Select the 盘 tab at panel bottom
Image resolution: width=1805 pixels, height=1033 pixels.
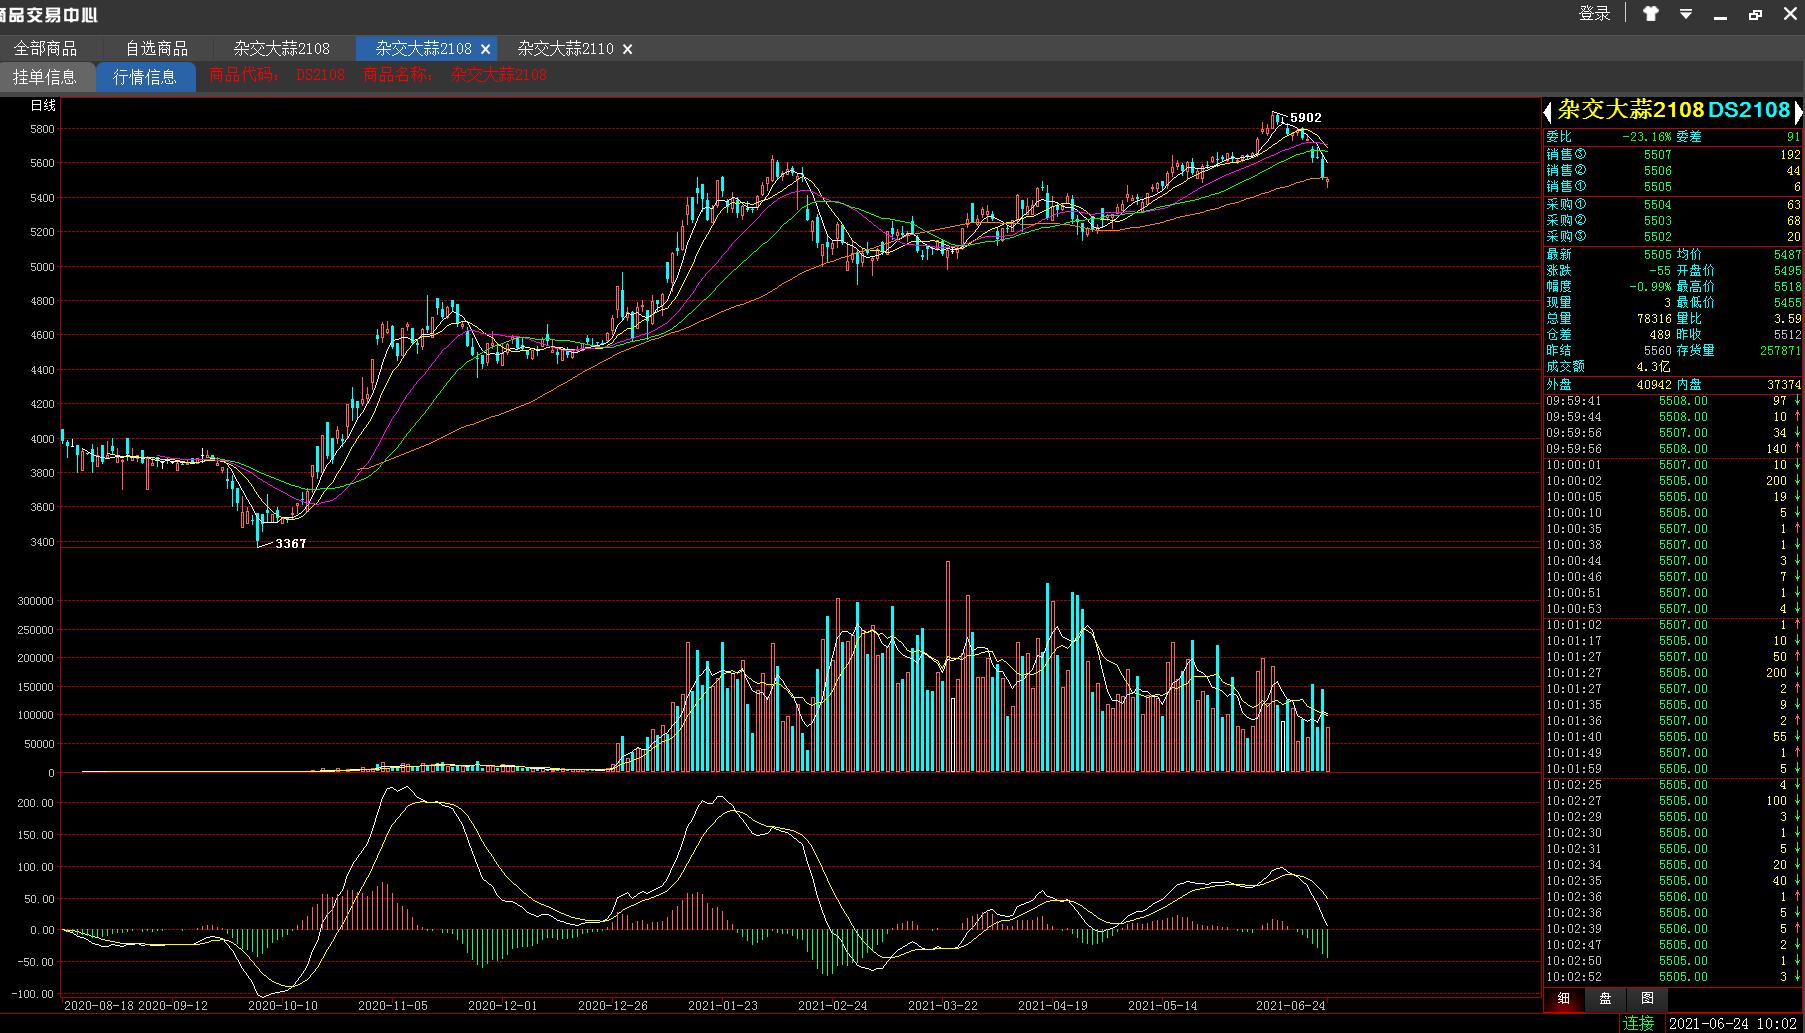1605,999
